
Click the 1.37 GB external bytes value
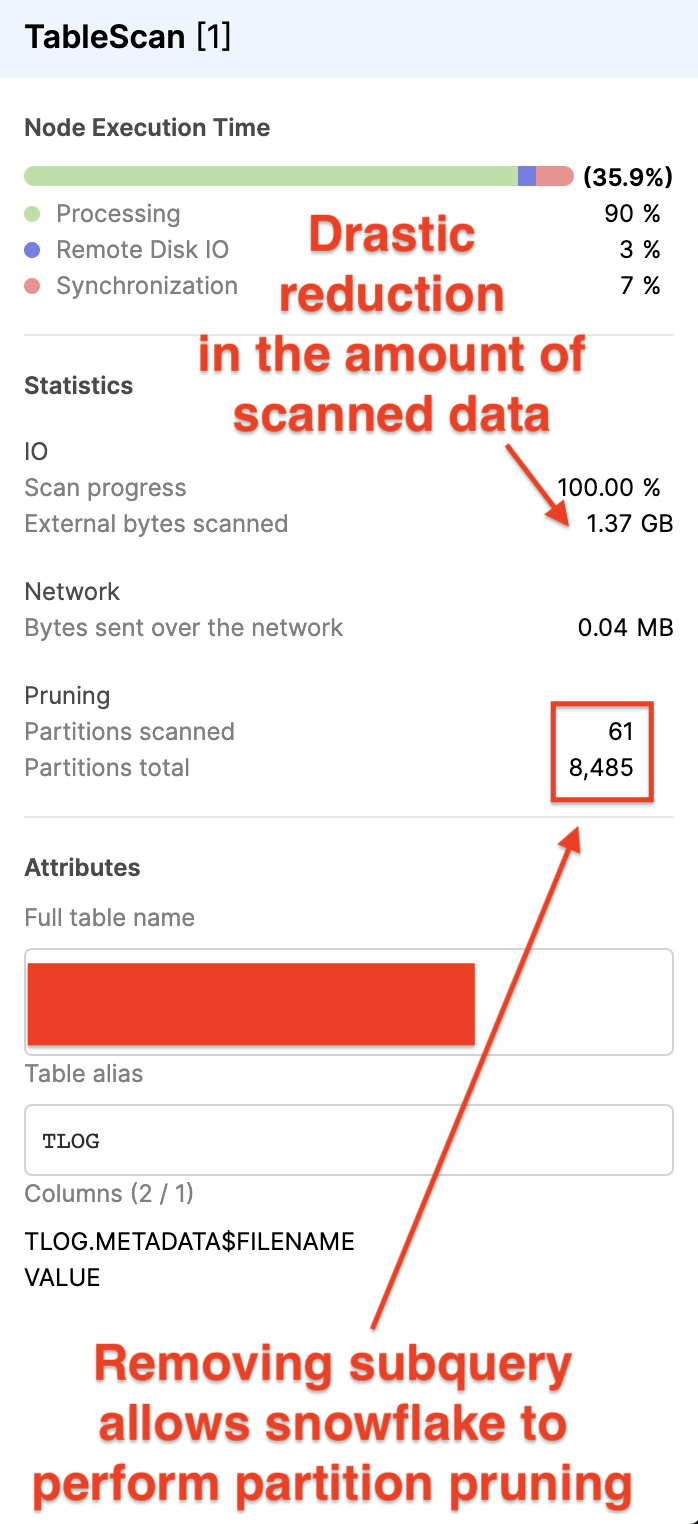point(629,524)
